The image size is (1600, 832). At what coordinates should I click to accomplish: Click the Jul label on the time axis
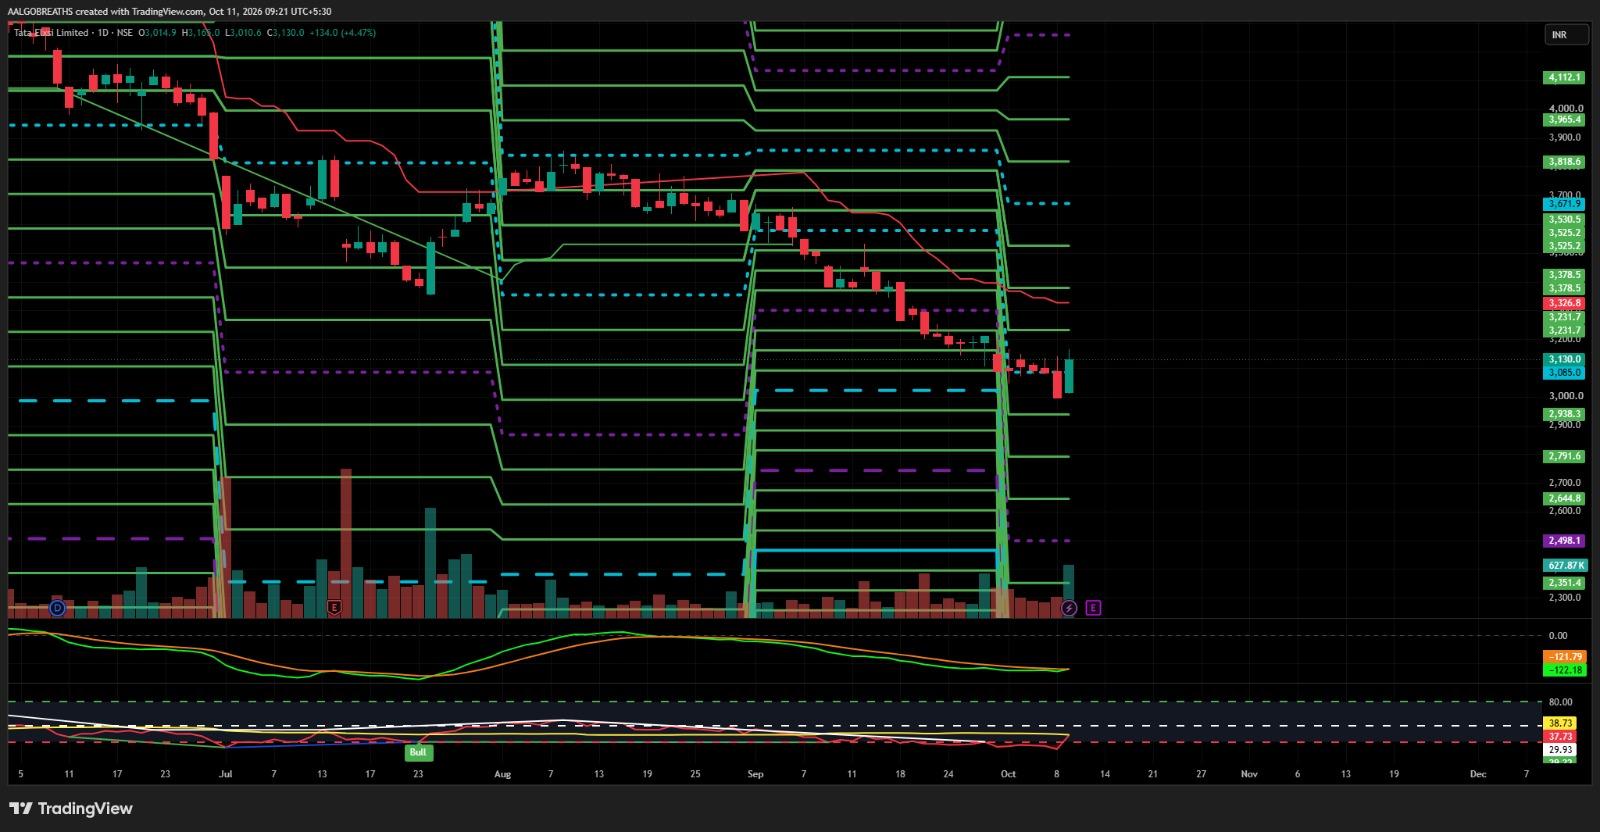[x=225, y=774]
